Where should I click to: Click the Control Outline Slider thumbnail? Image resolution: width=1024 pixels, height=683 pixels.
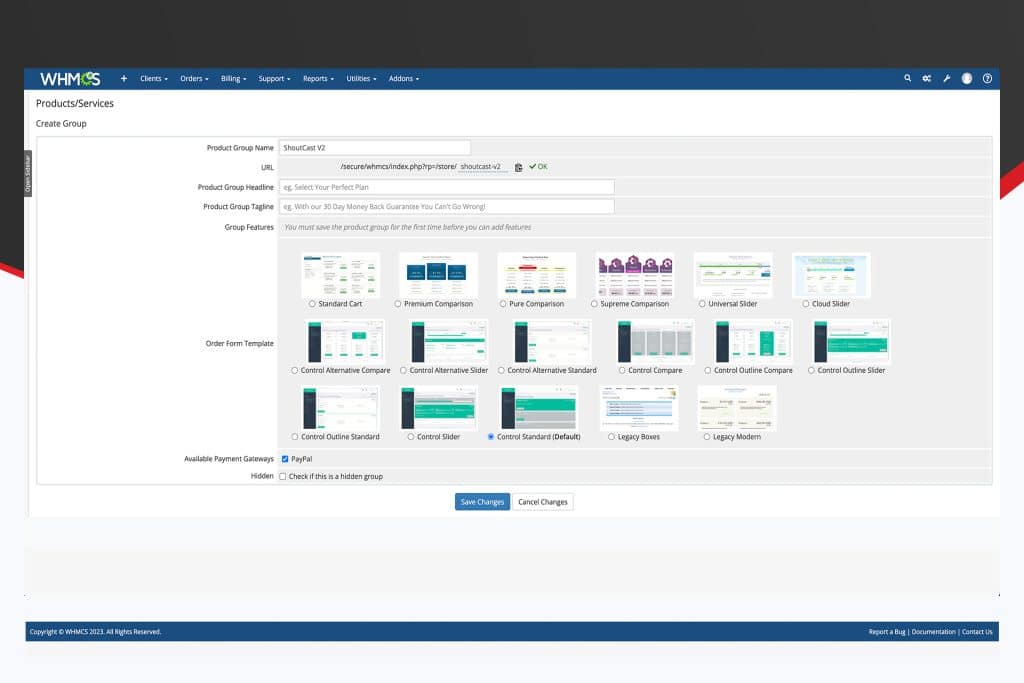pos(851,342)
